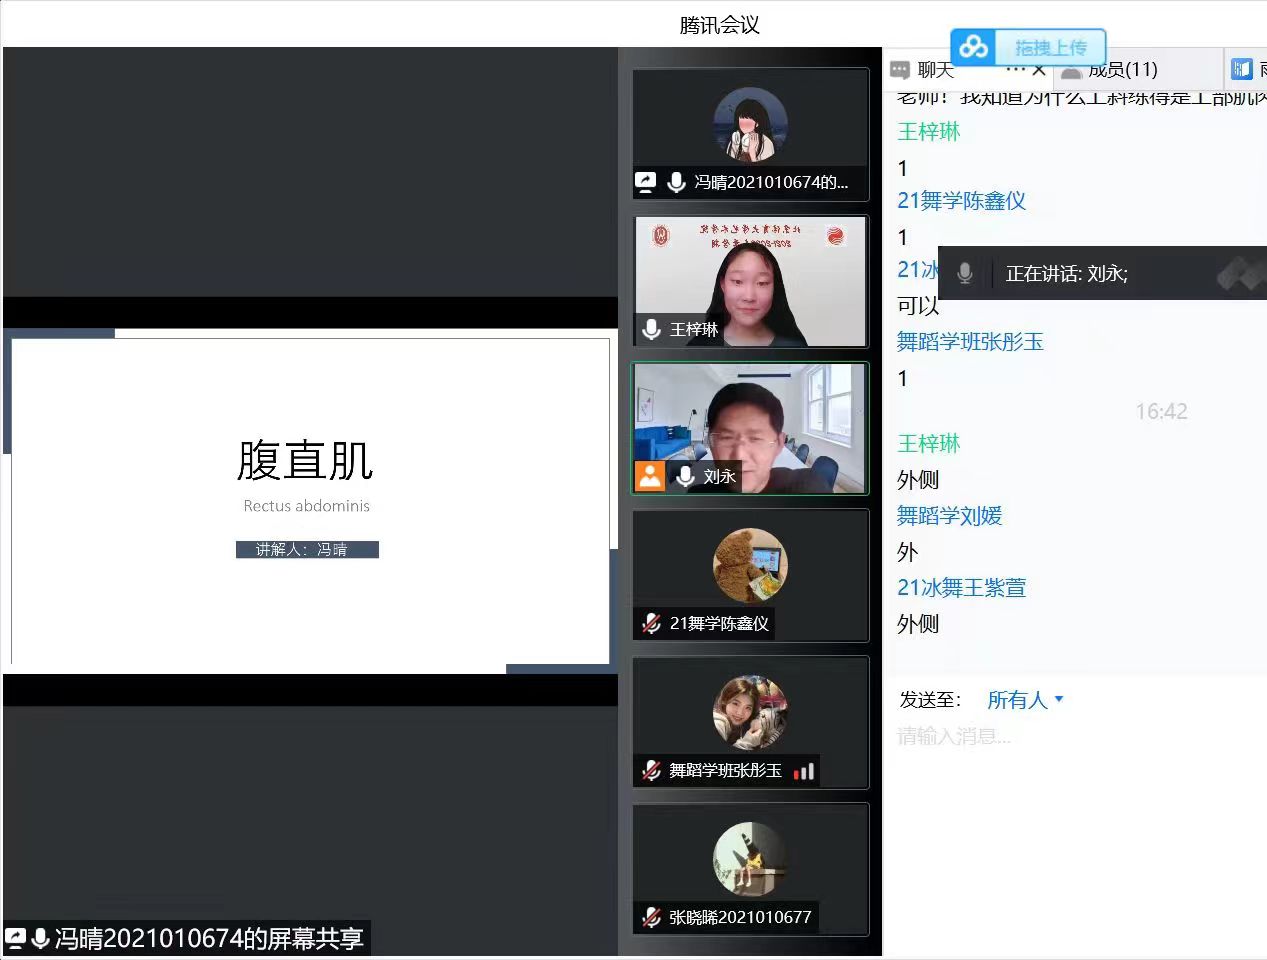
Task: Click the microphone icon on 刘永's video tile
Action: 686,477
